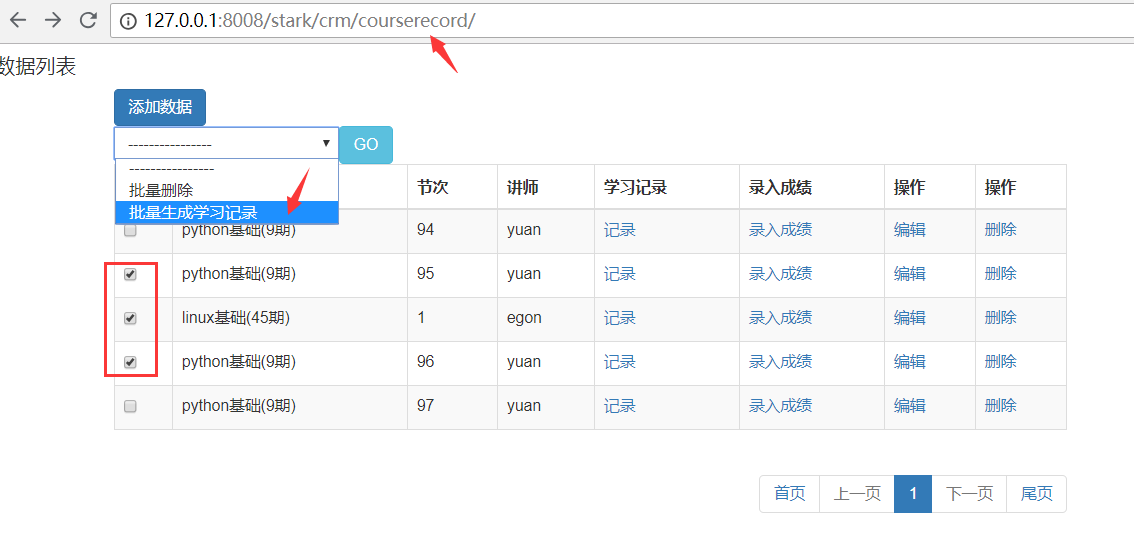Click 录入成绩 for linux基础 row

780,318
